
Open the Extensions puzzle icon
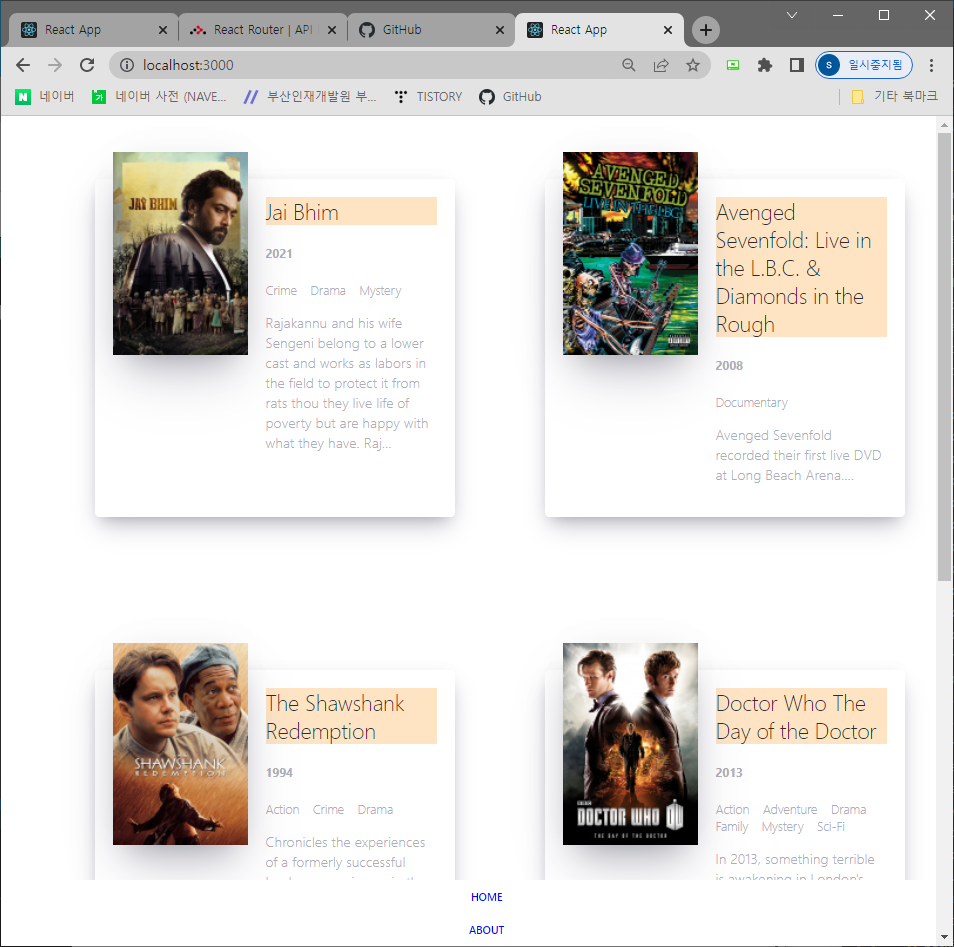(x=765, y=65)
